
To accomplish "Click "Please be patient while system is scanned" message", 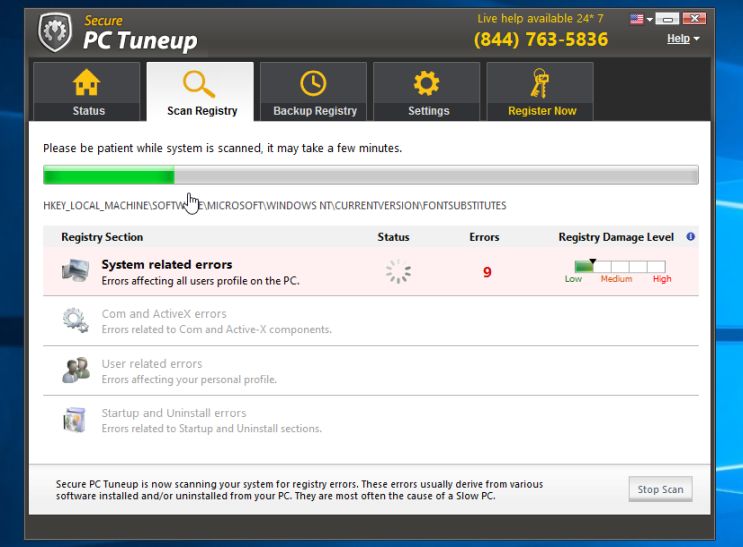I will coord(222,148).
